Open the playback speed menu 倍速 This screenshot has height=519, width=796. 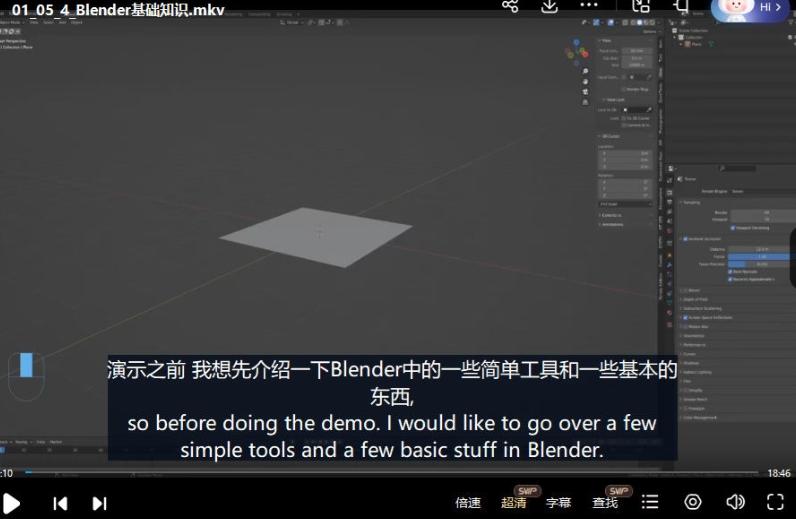[468, 503]
